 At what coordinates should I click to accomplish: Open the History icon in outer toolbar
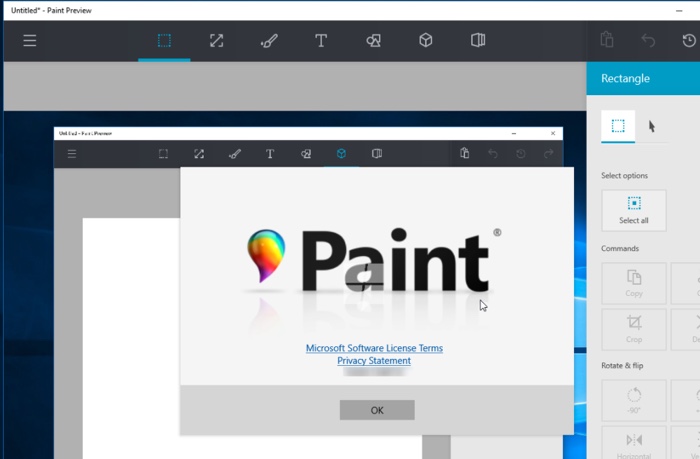689,41
